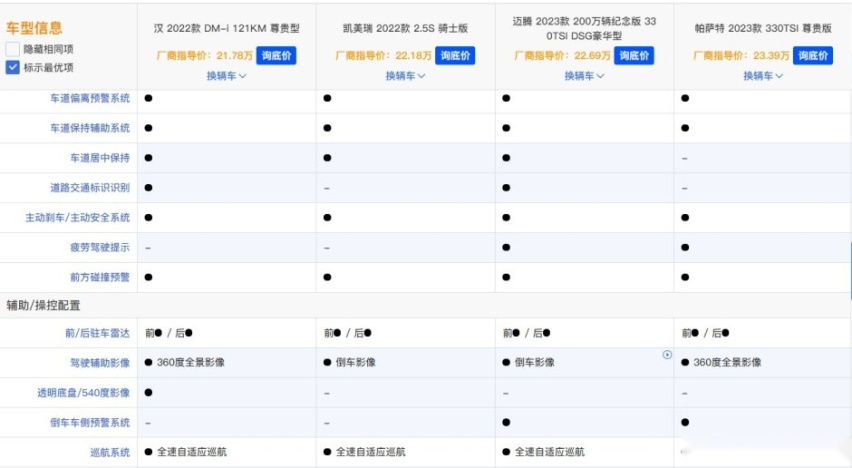
Task: Click the 辅助/操控配置 section header
Action: (43, 305)
